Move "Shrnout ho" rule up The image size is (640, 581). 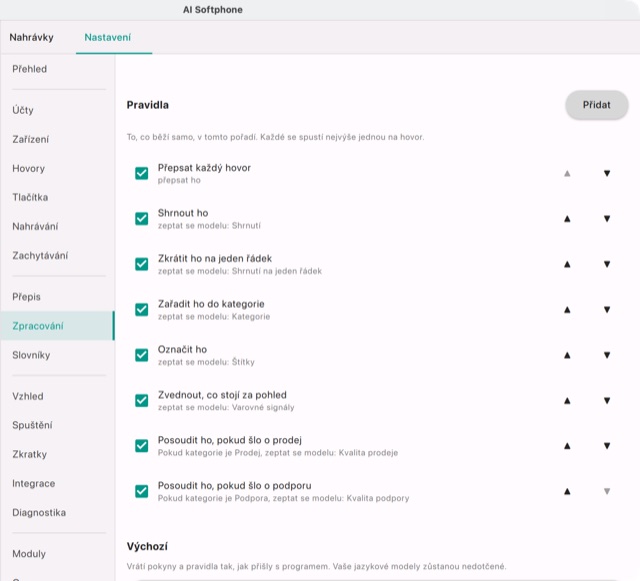567,219
